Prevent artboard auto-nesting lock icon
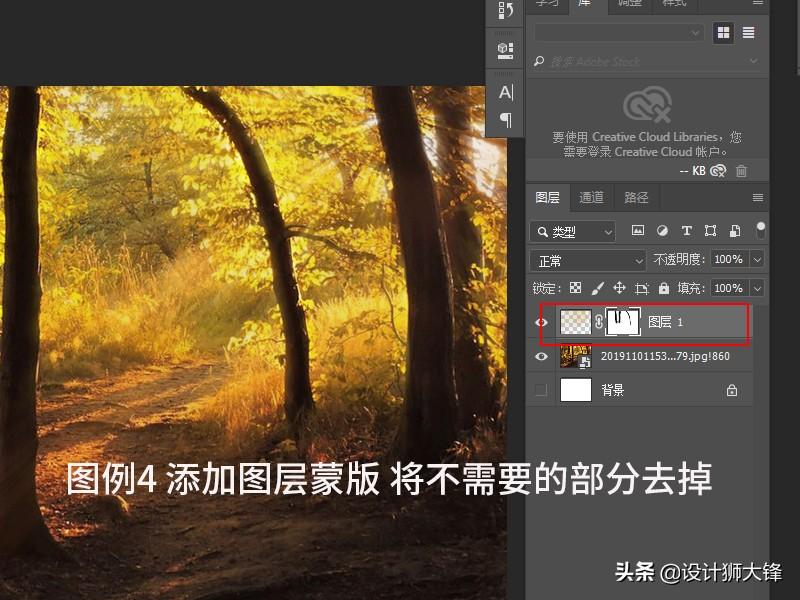Screen dimensions: 800x600 coord(641,289)
